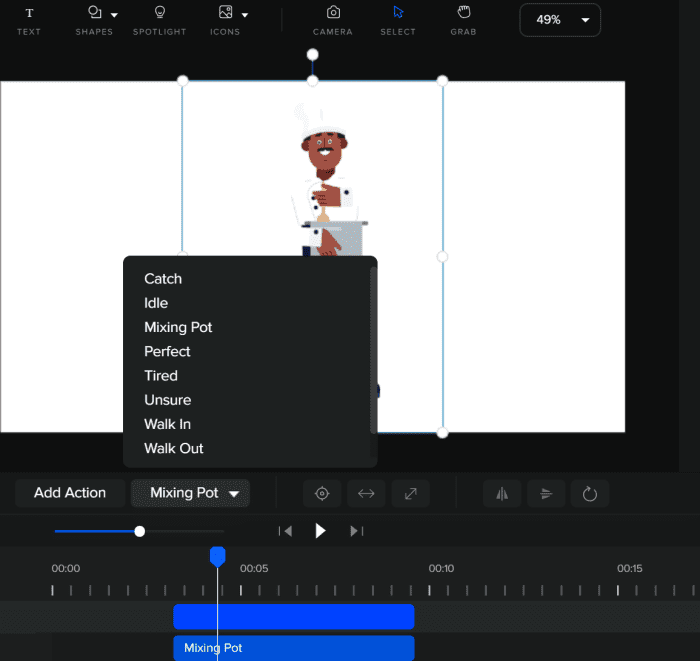Open the Mixing Pot action dropdown
This screenshot has width=700, height=661.
click(191, 493)
